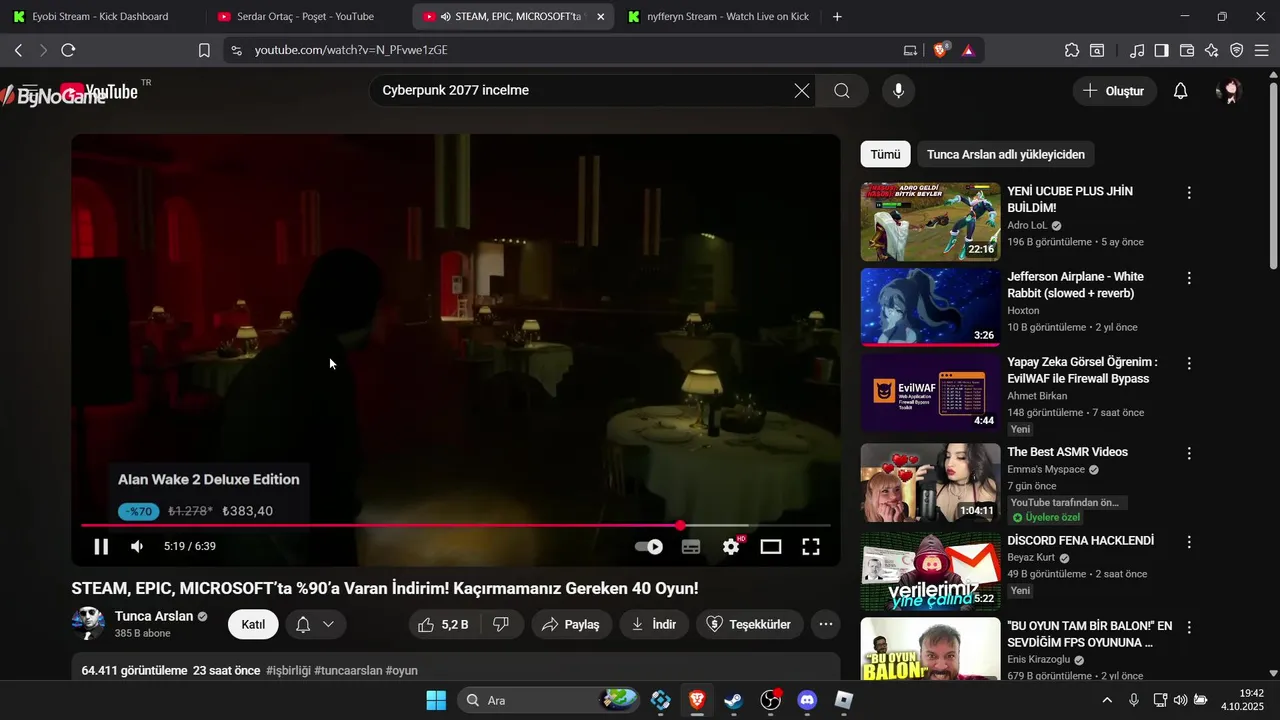Open Paylaş share button

click(x=570, y=624)
